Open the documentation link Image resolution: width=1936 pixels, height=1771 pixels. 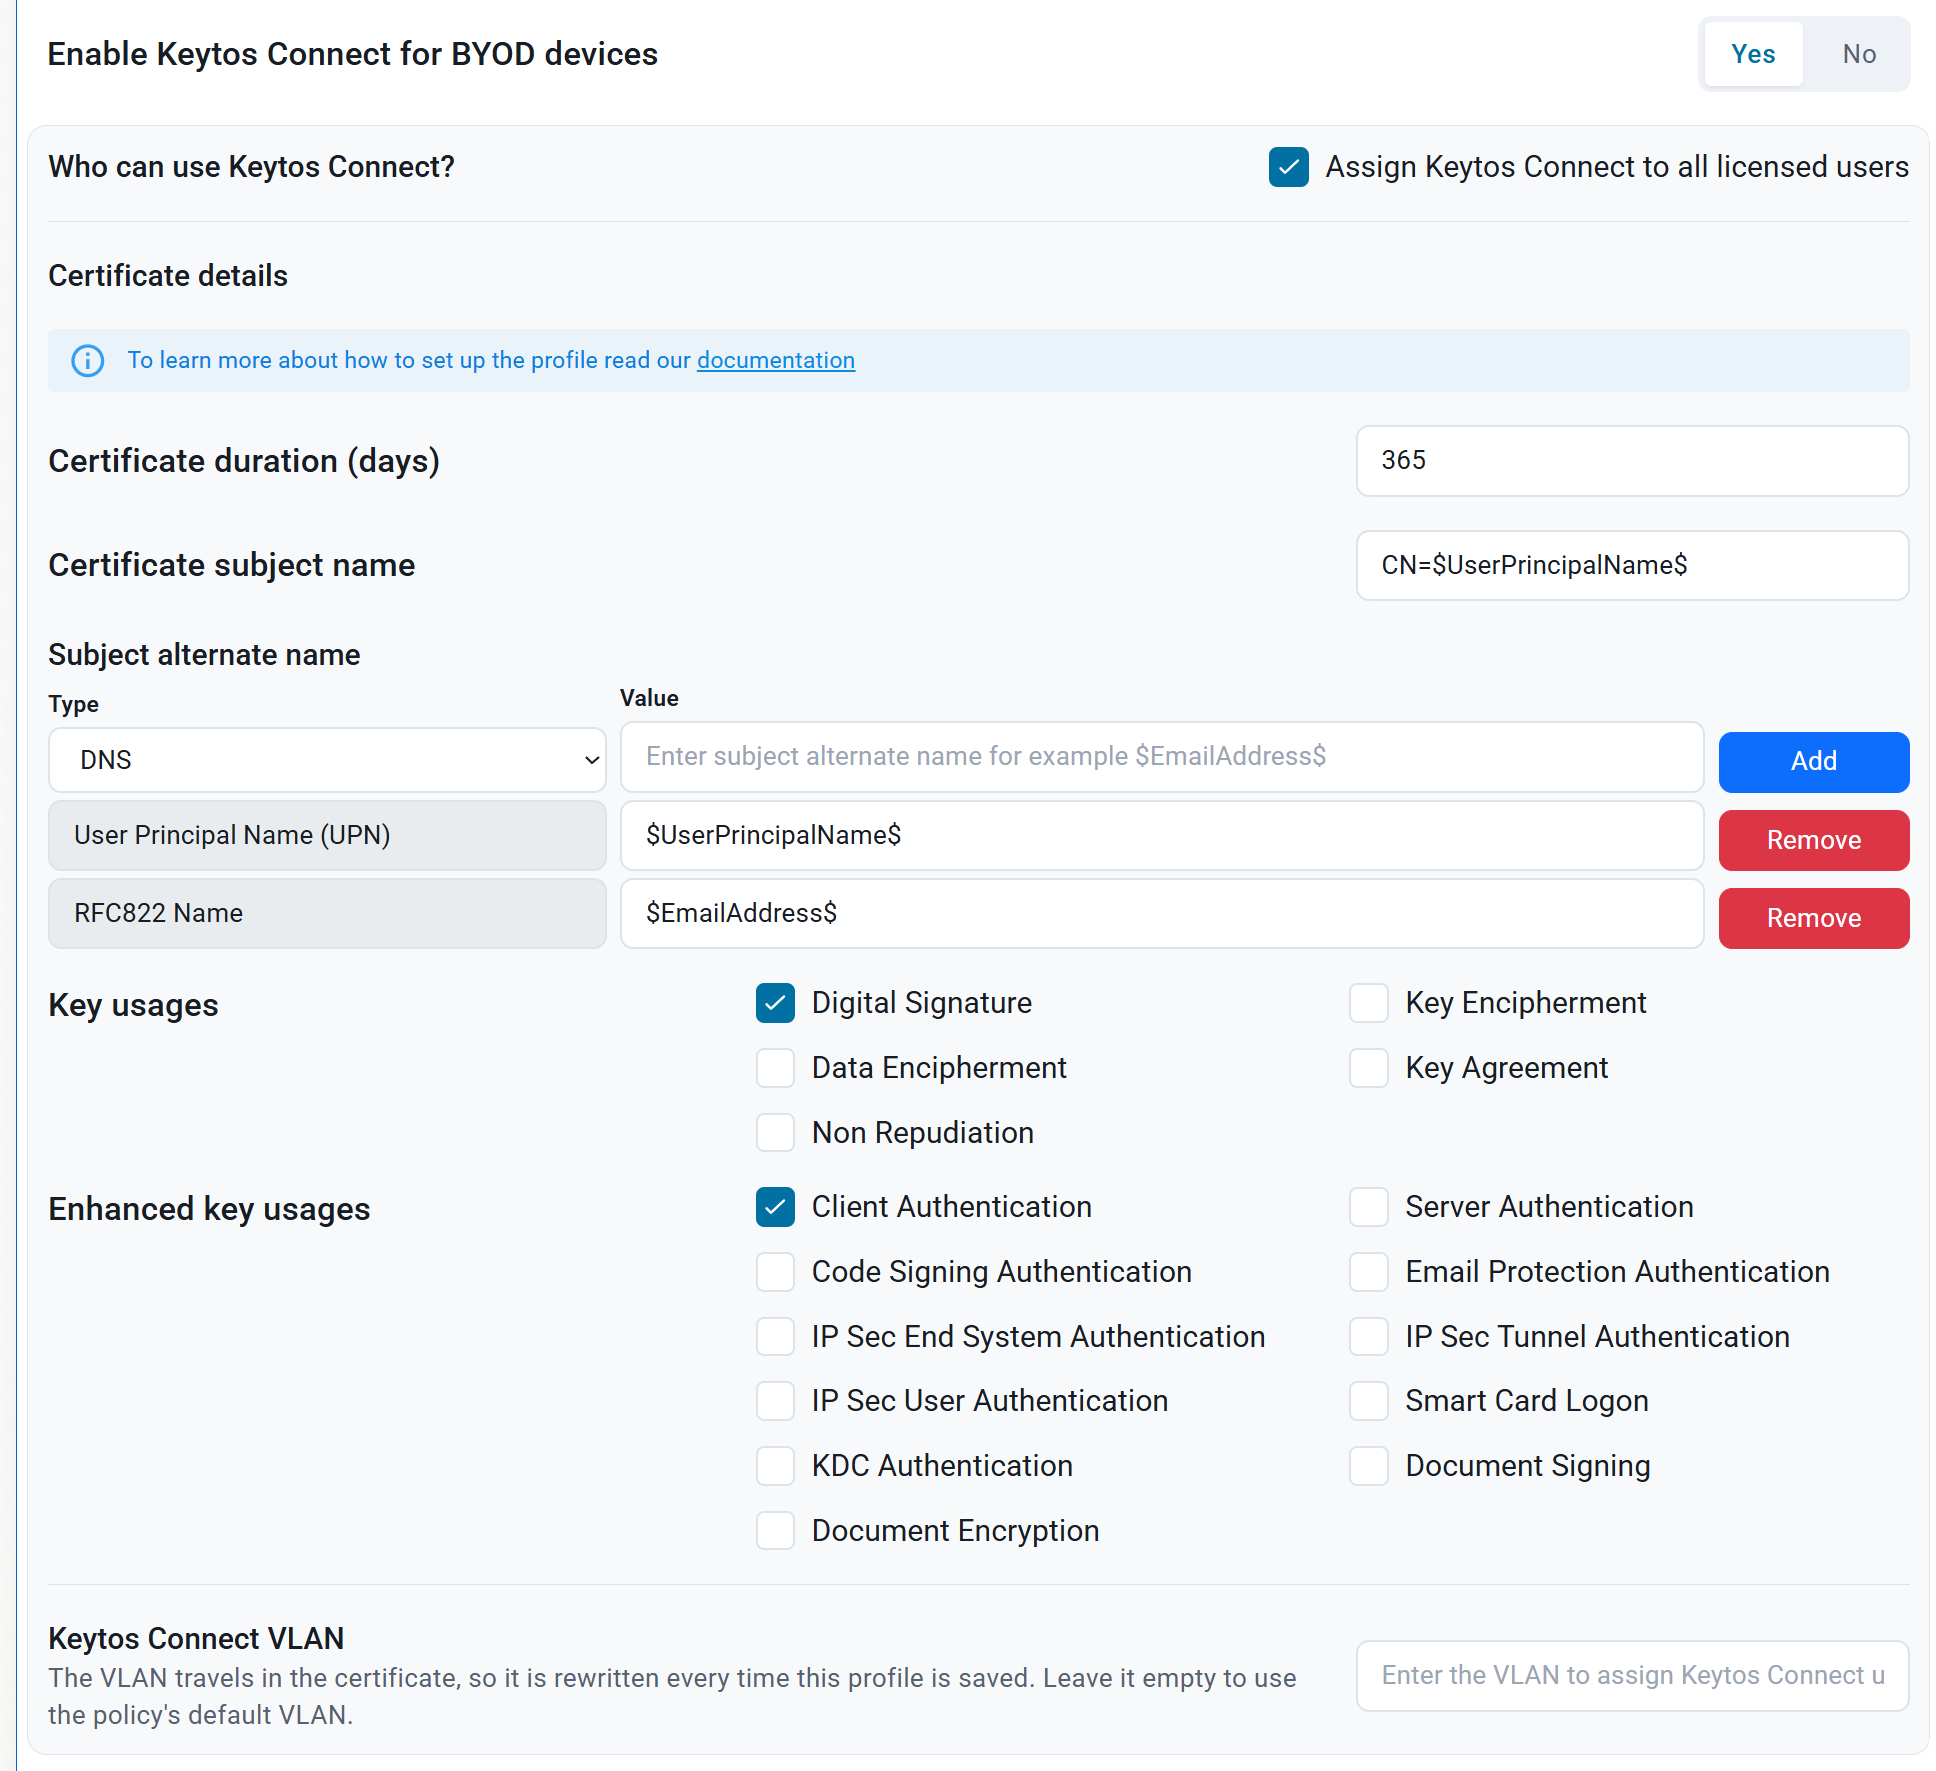coord(776,360)
